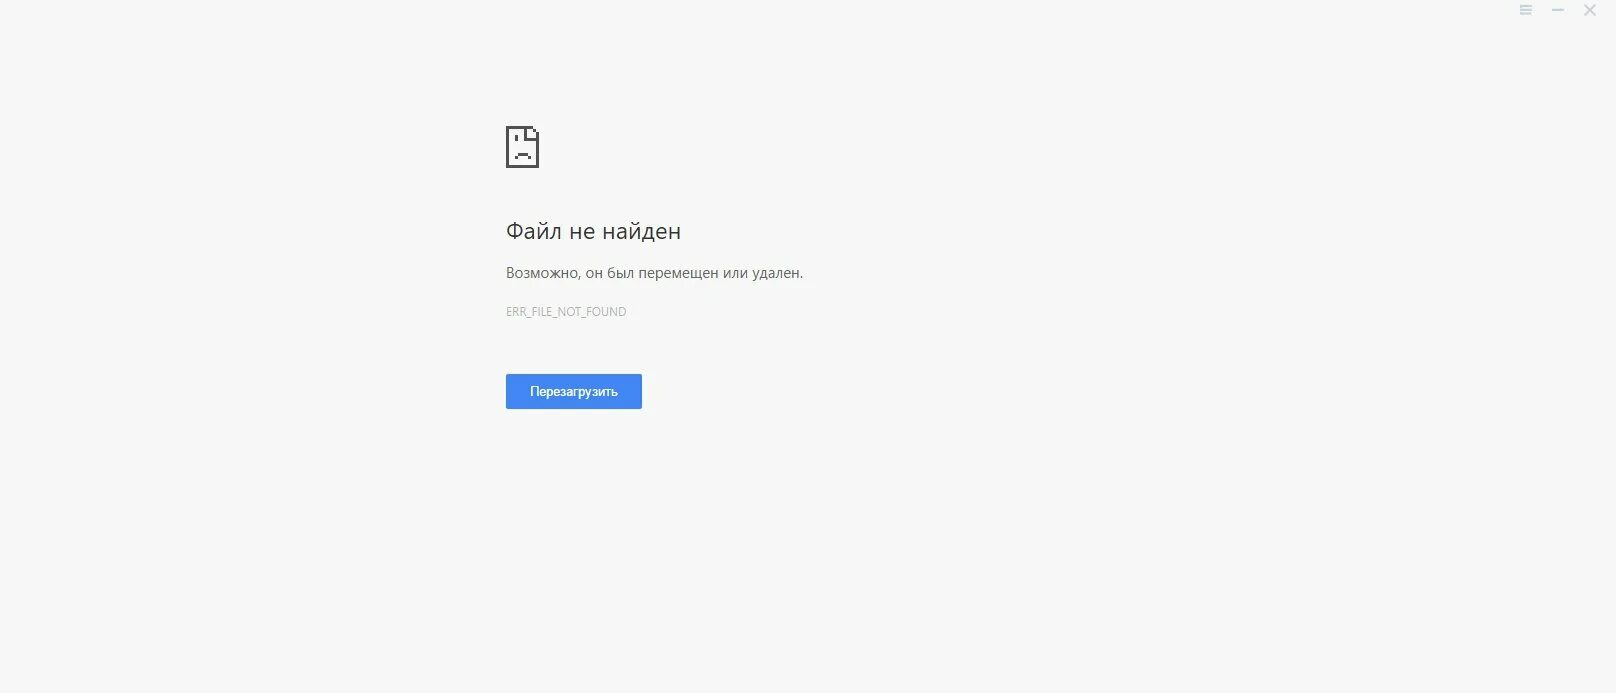Image resolution: width=1616 pixels, height=693 pixels.
Task: Hit the minimize dash in title bar
Action: [1558, 10]
